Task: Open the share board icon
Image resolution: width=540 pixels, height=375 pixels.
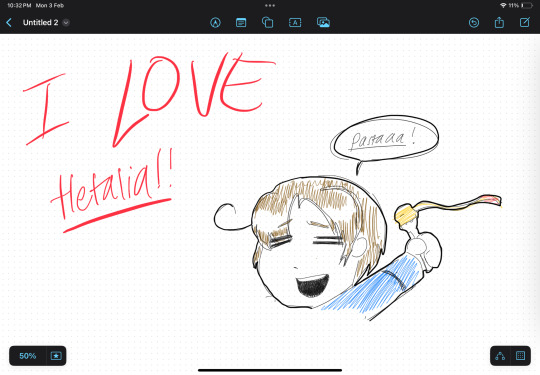Action: 499,23
